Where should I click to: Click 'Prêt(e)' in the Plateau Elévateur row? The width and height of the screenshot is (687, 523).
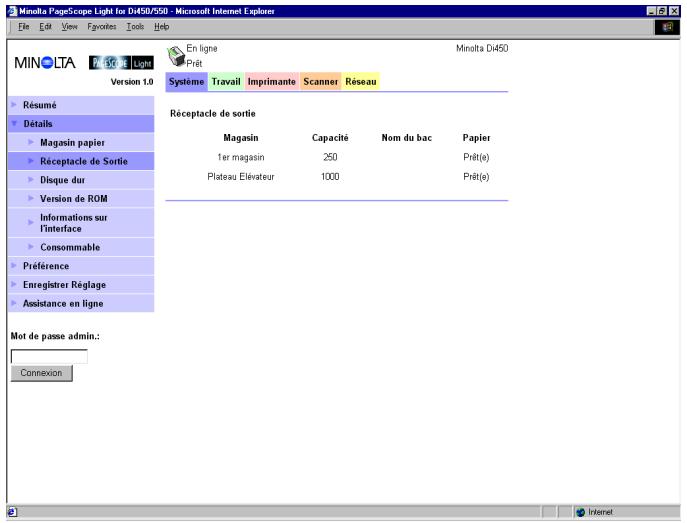point(476,177)
